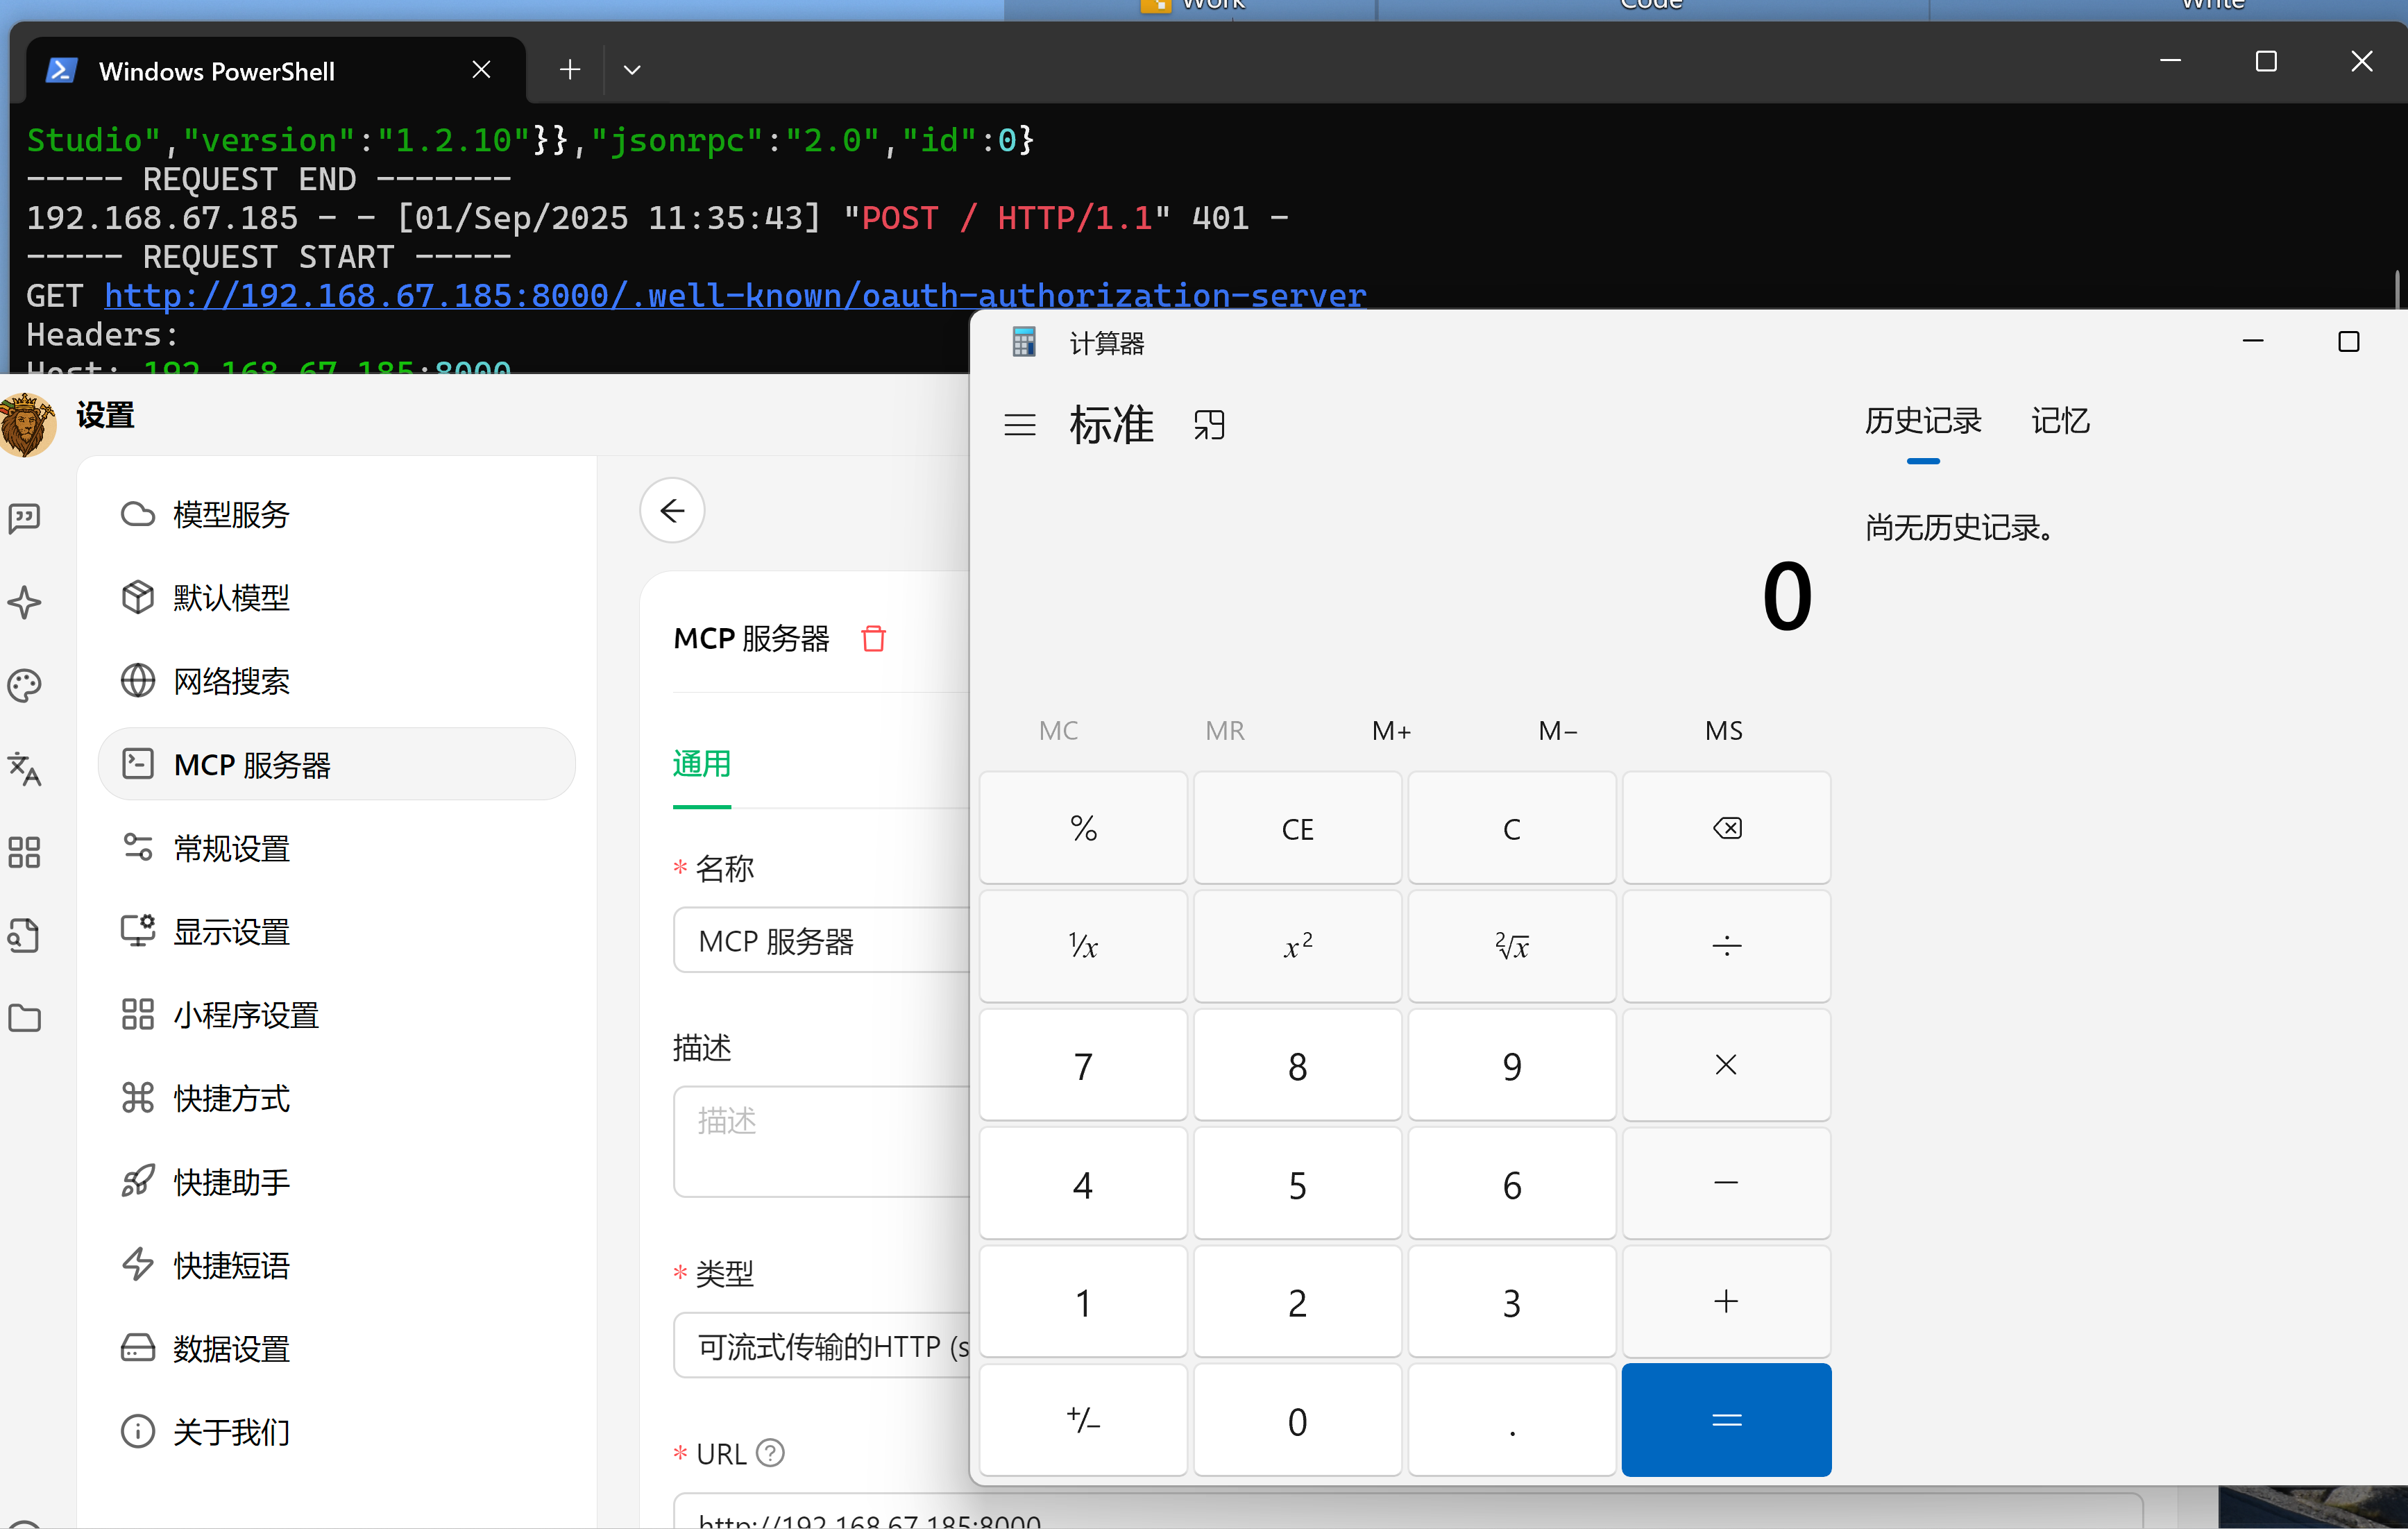Select the 通用 general tab
This screenshot has width=2408, height=1529.
tap(701, 764)
